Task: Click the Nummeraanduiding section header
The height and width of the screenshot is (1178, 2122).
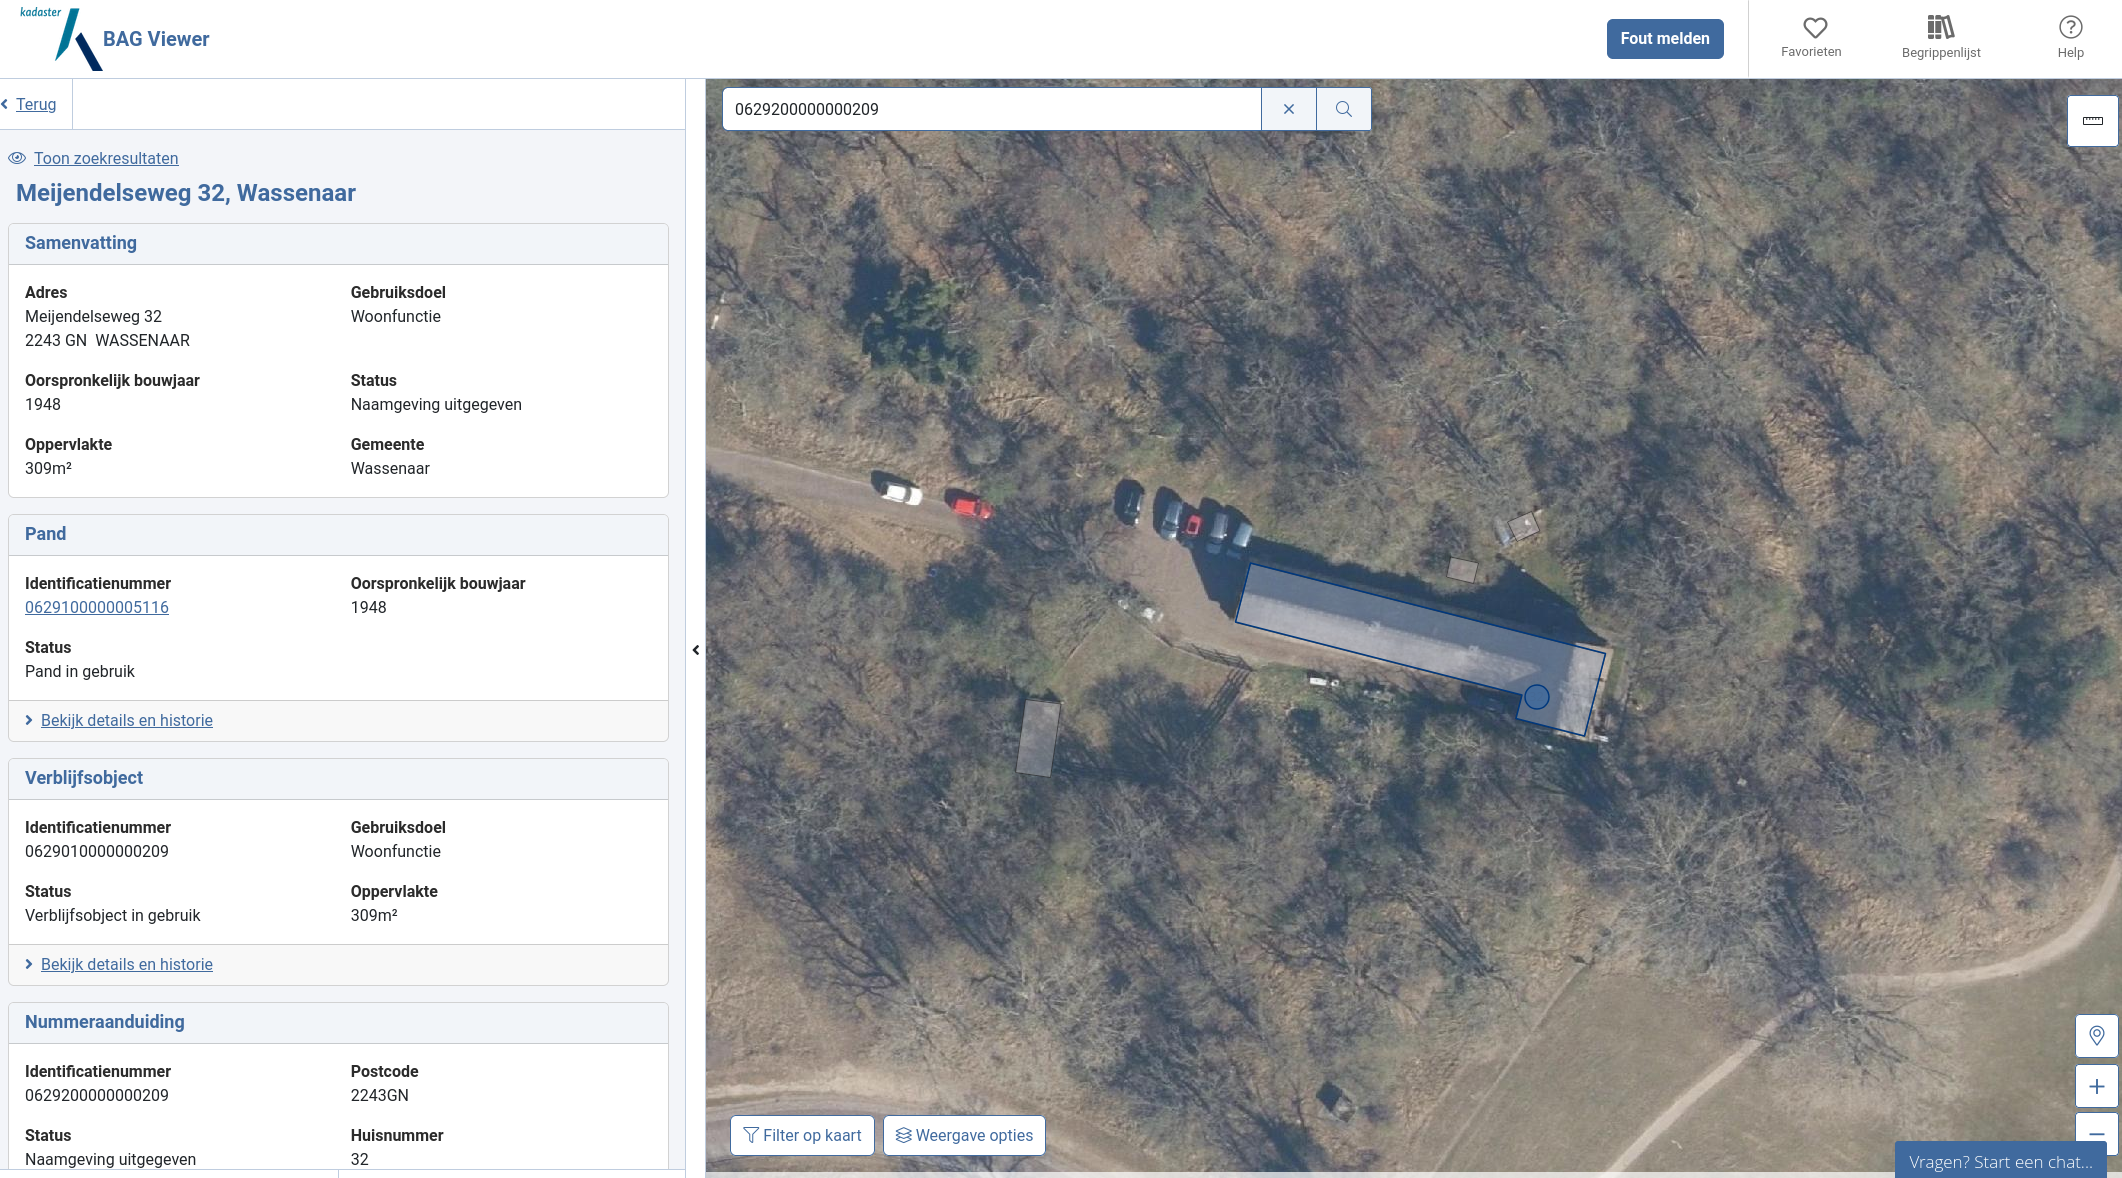Action: click(338, 1023)
